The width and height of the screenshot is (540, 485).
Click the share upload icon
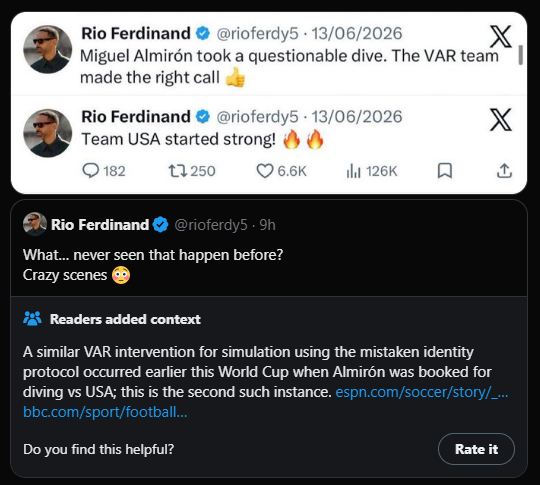pos(504,171)
